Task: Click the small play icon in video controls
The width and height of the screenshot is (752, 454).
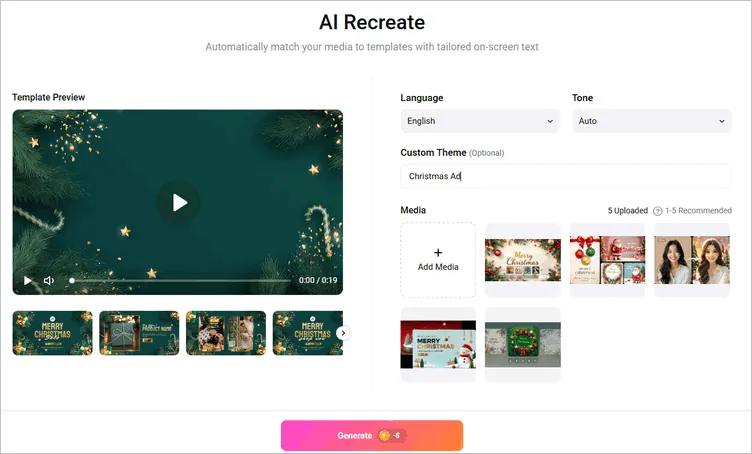Action: click(28, 280)
